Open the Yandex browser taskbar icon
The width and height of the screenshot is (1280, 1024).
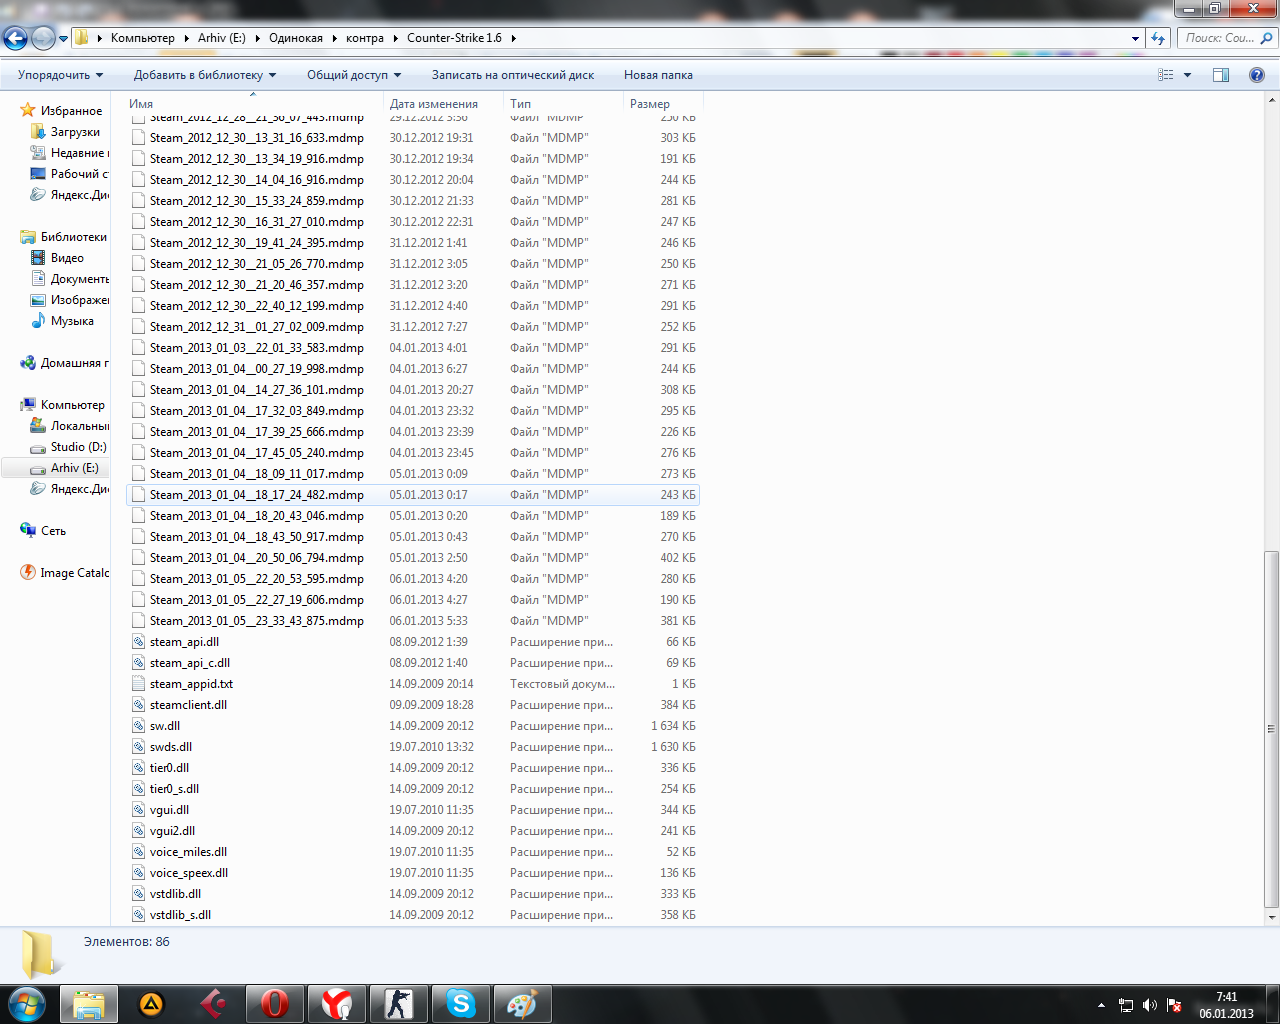[x=337, y=1004]
